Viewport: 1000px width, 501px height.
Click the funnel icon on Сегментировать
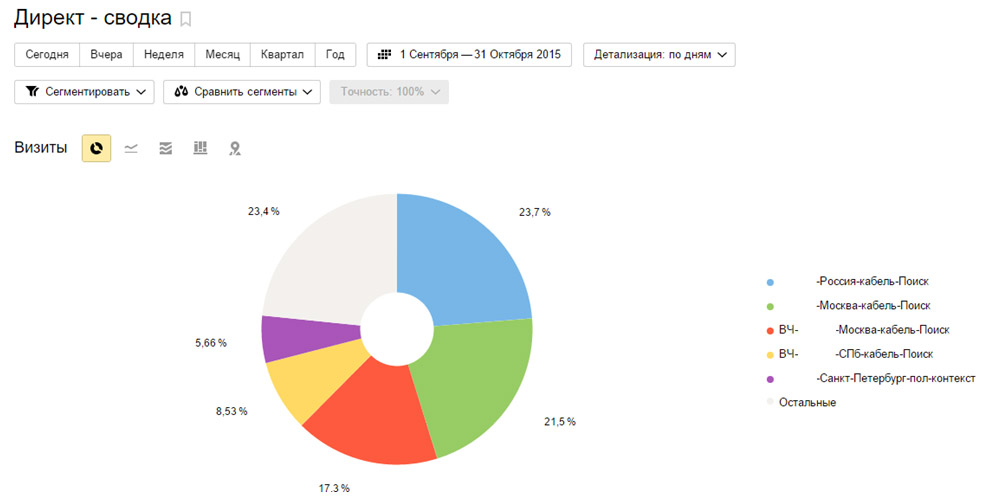tap(32, 92)
